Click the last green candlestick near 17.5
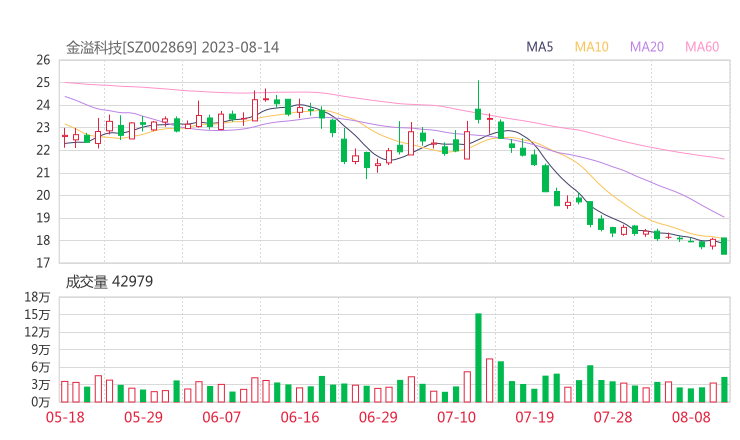The height and width of the screenshot is (440, 740). [724, 246]
